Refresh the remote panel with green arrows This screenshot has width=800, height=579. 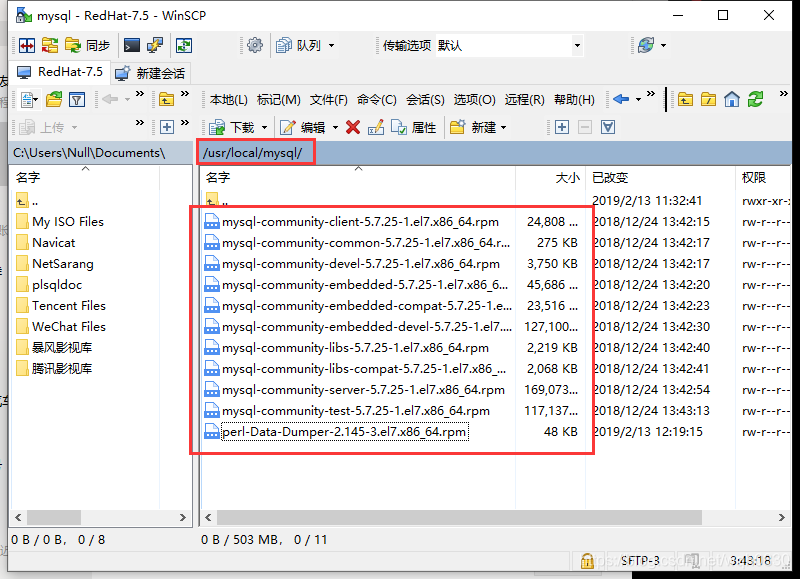pos(755,99)
